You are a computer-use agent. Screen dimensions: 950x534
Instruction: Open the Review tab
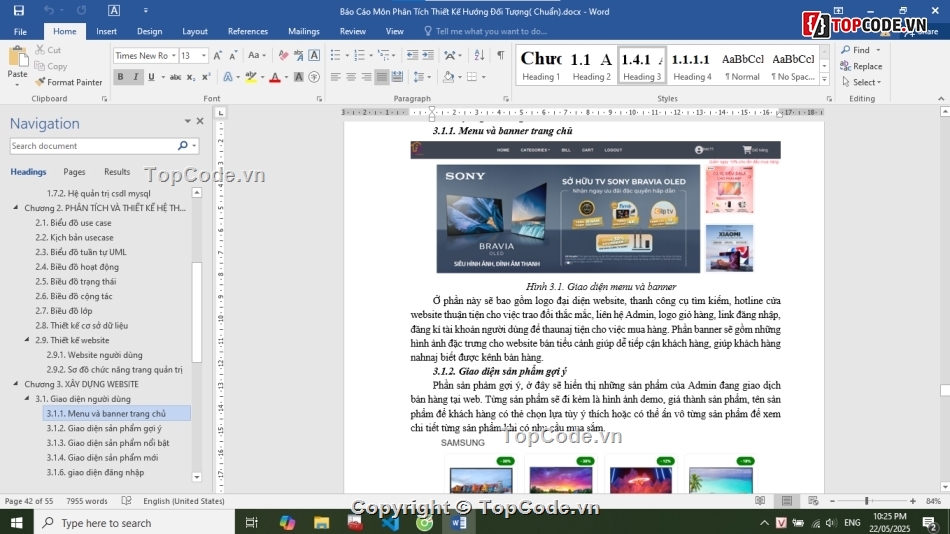(353, 32)
